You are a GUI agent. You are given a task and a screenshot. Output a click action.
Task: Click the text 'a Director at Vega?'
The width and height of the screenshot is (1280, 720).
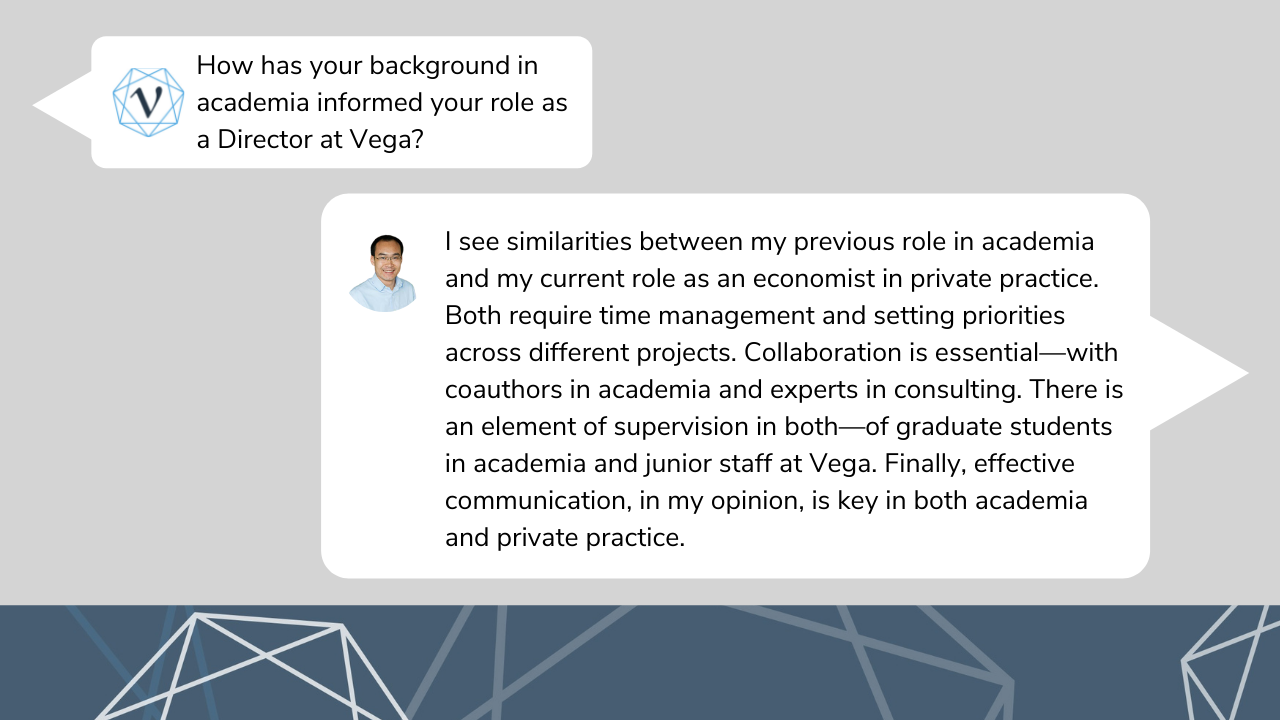point(310,140)
